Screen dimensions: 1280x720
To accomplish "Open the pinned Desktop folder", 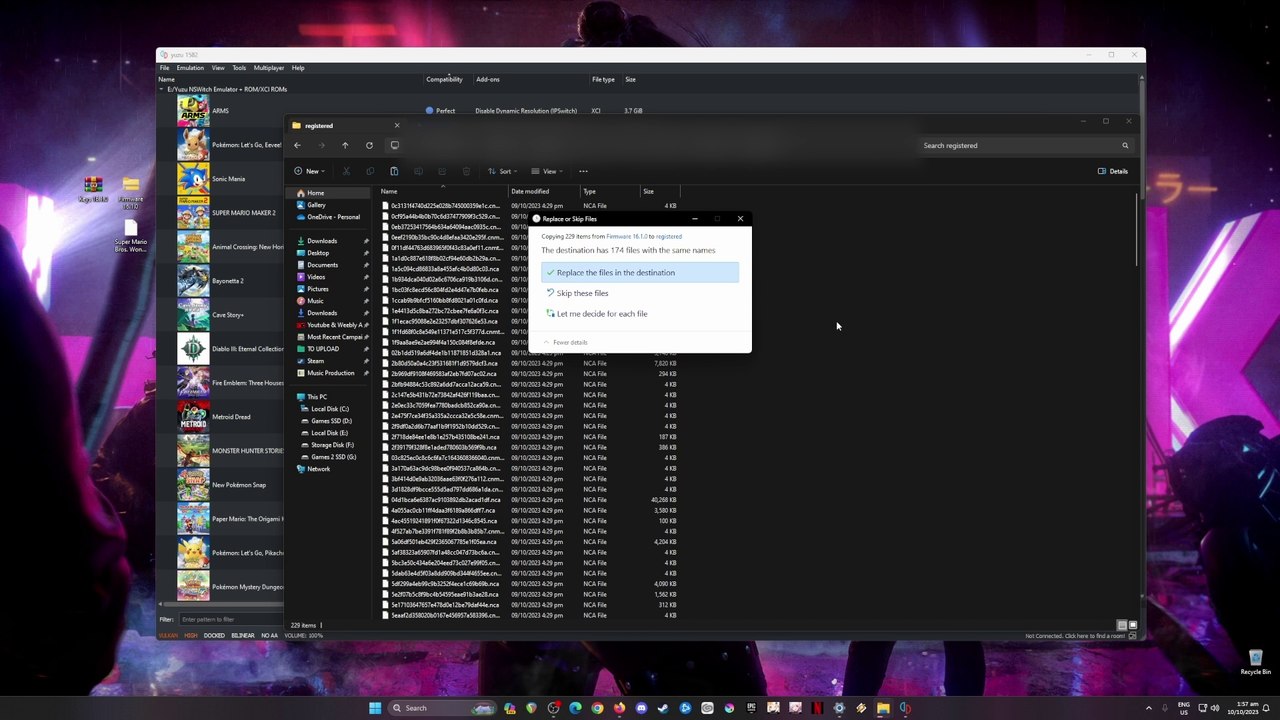I will pyautogui.click(x=318, y=253).
